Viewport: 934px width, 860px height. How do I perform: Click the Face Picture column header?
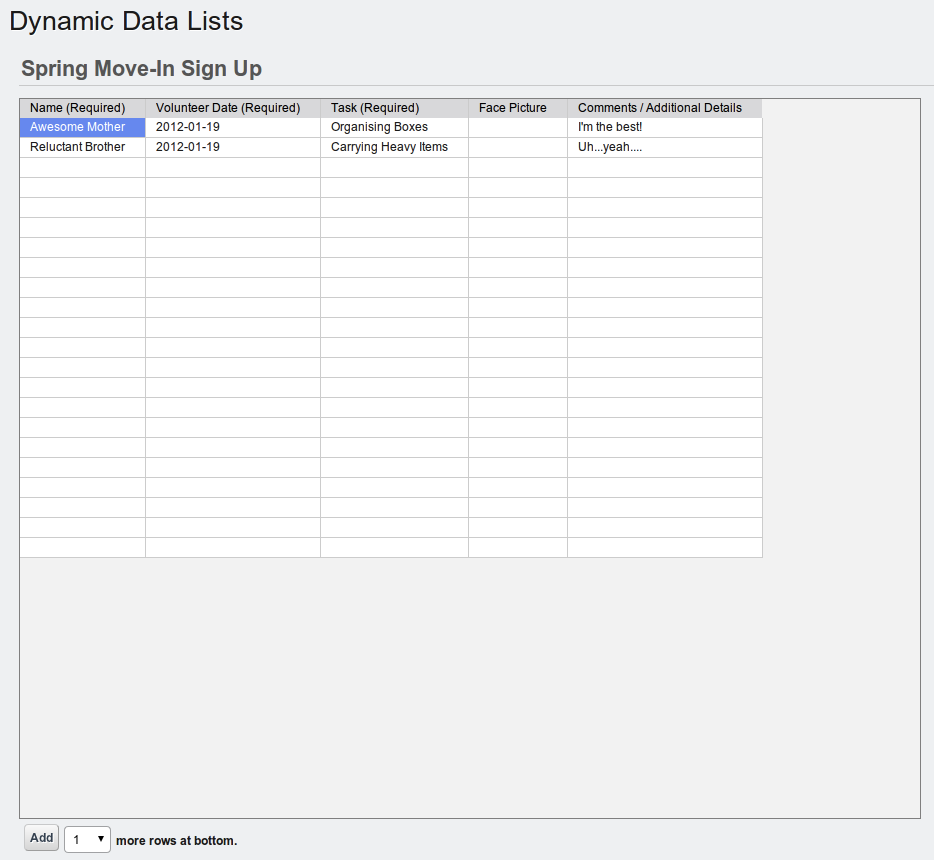[x=518, y=108]
